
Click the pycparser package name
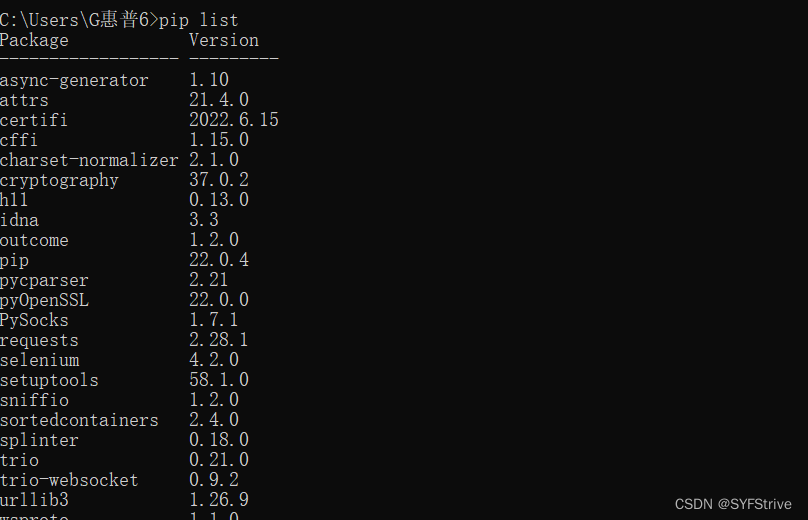(x=44, y=280)
